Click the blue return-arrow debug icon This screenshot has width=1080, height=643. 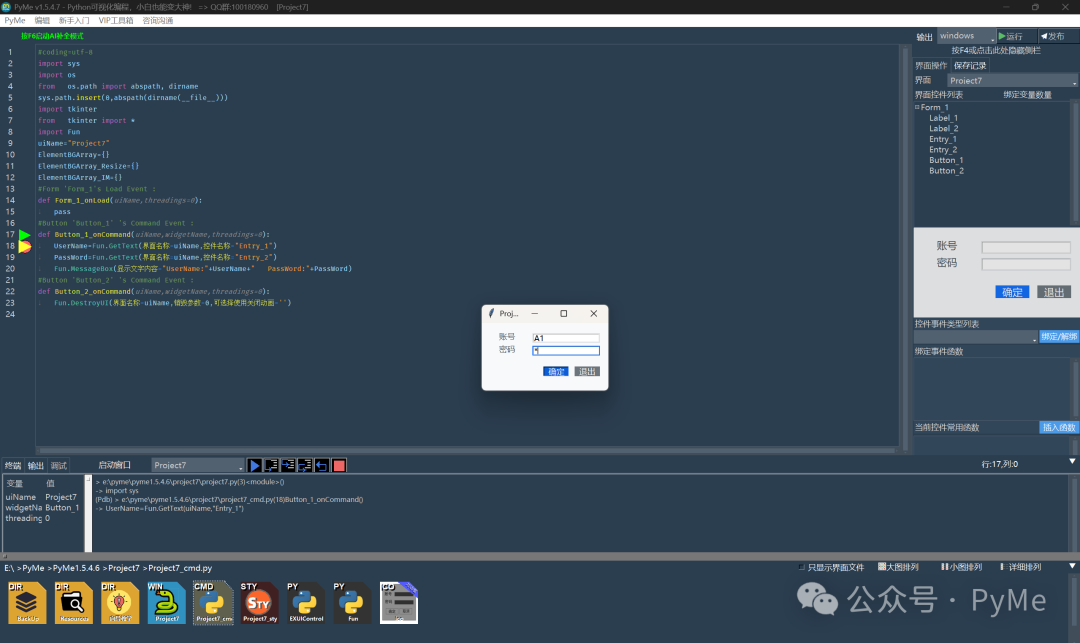coord(322,465)
